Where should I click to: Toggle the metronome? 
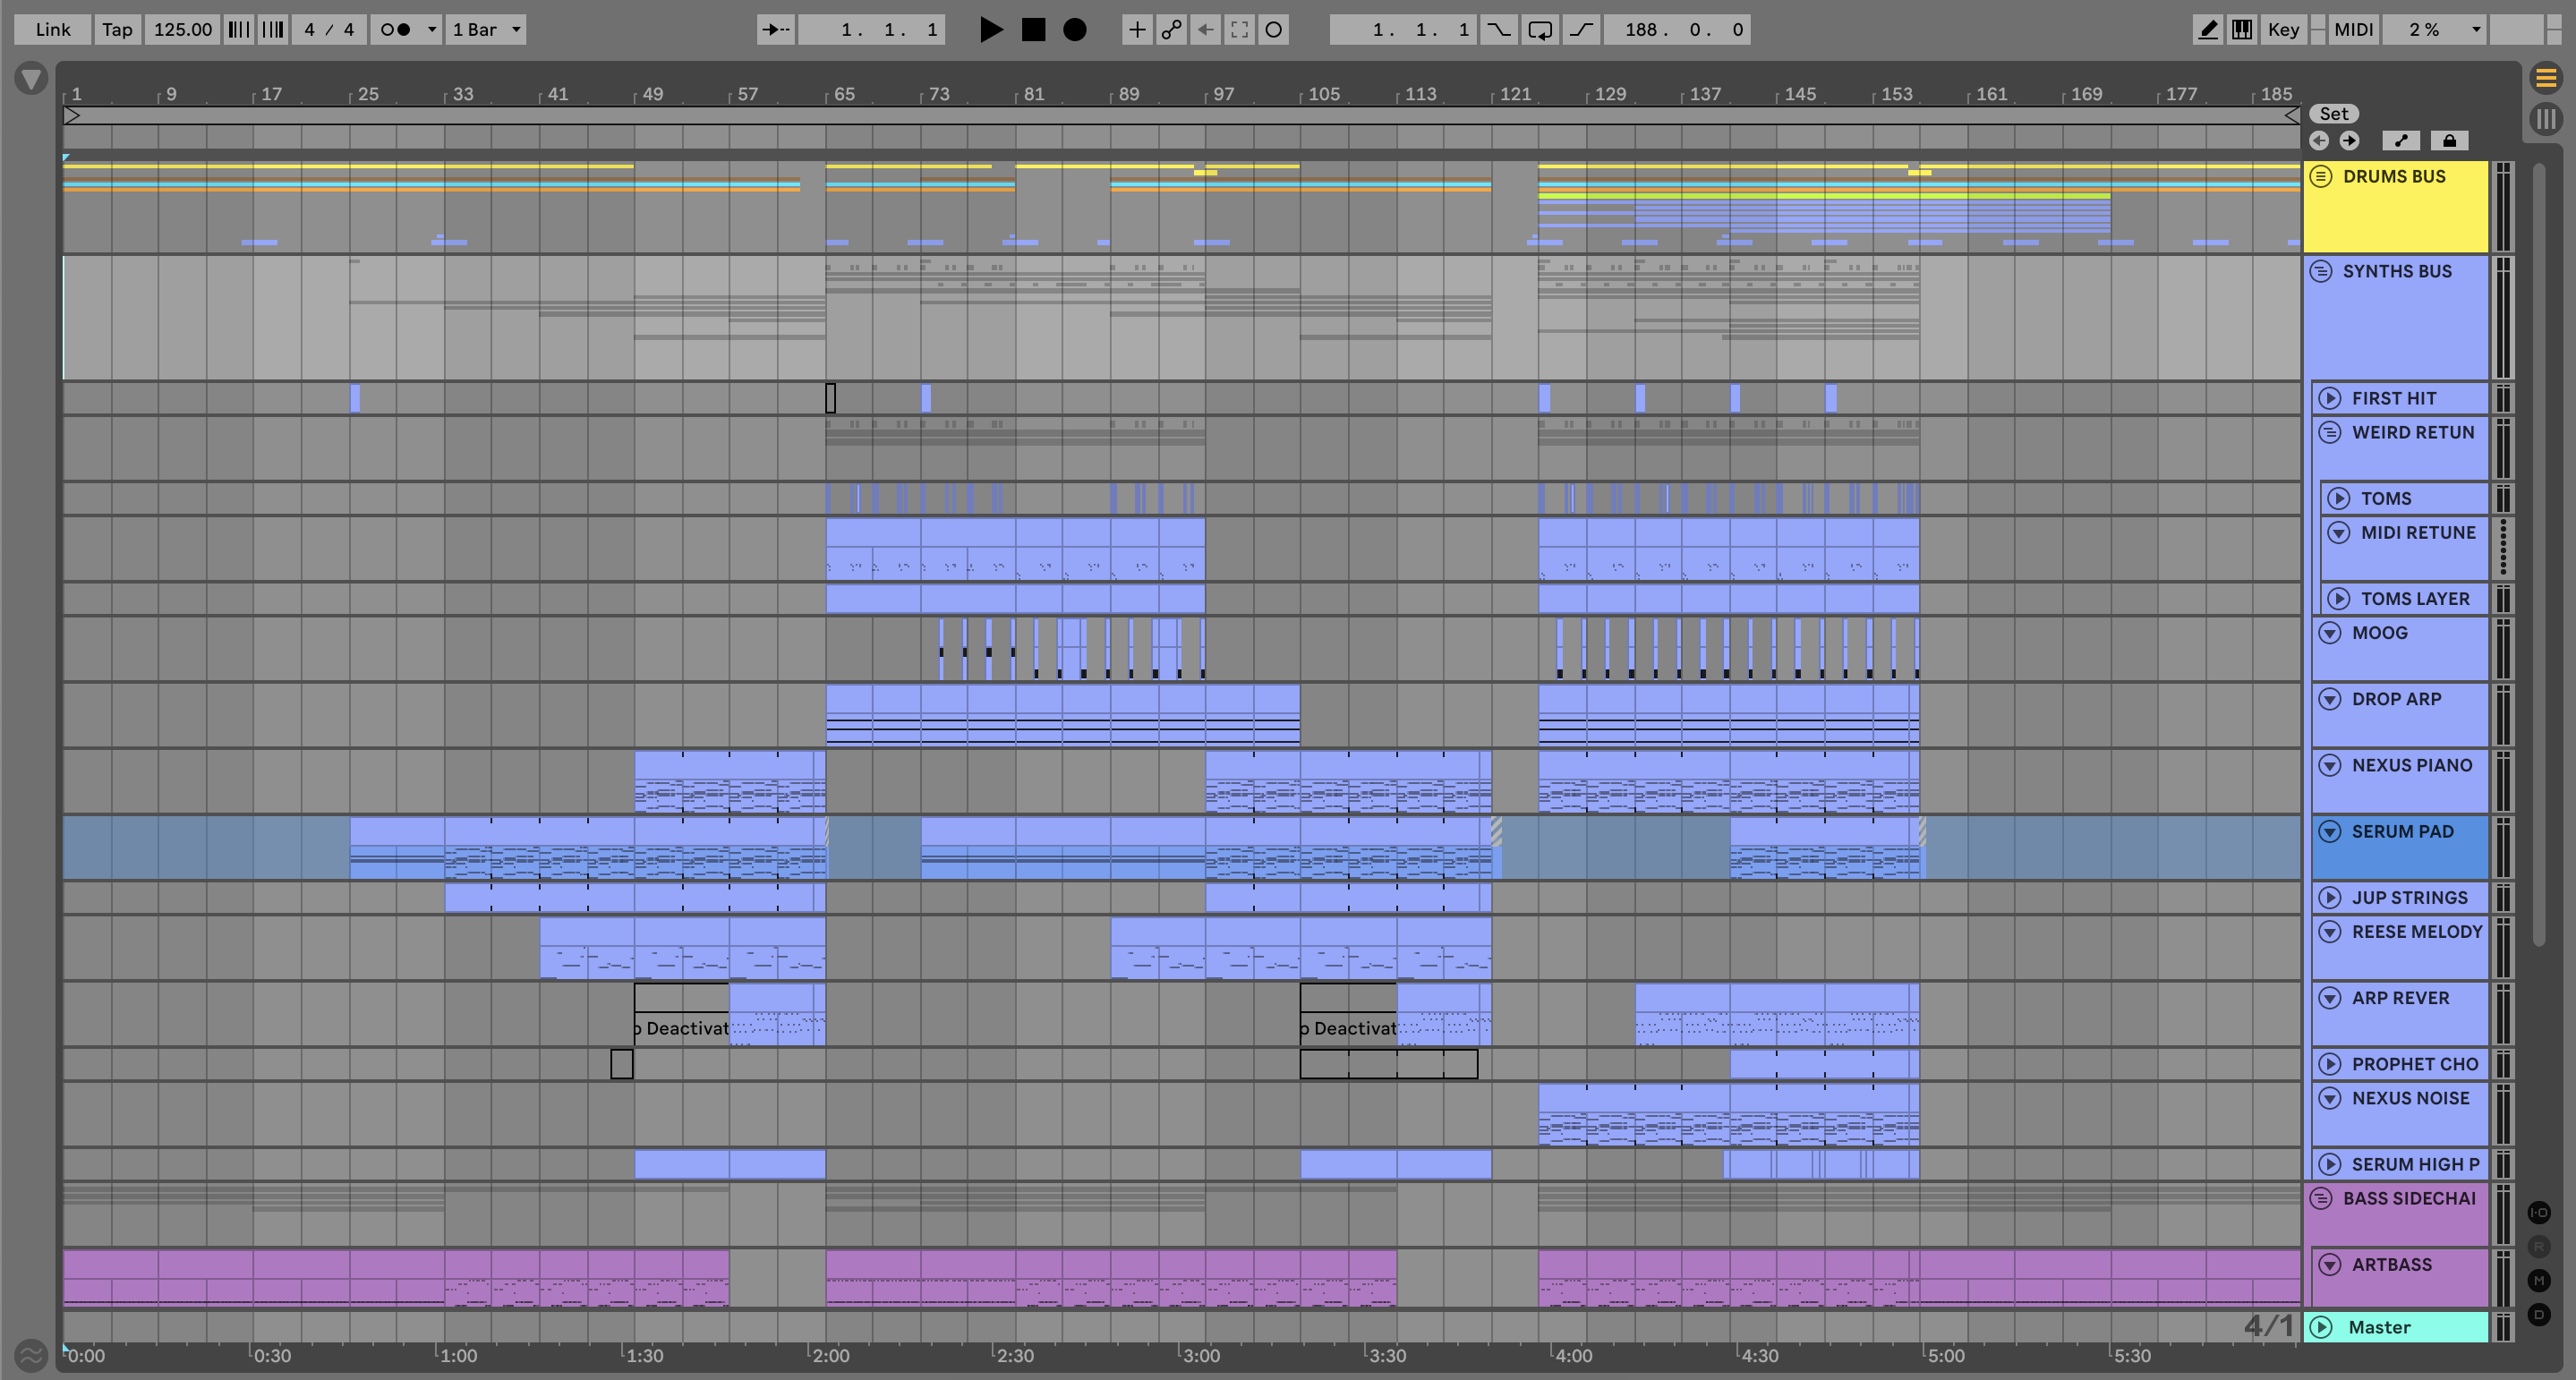point(396,29)
